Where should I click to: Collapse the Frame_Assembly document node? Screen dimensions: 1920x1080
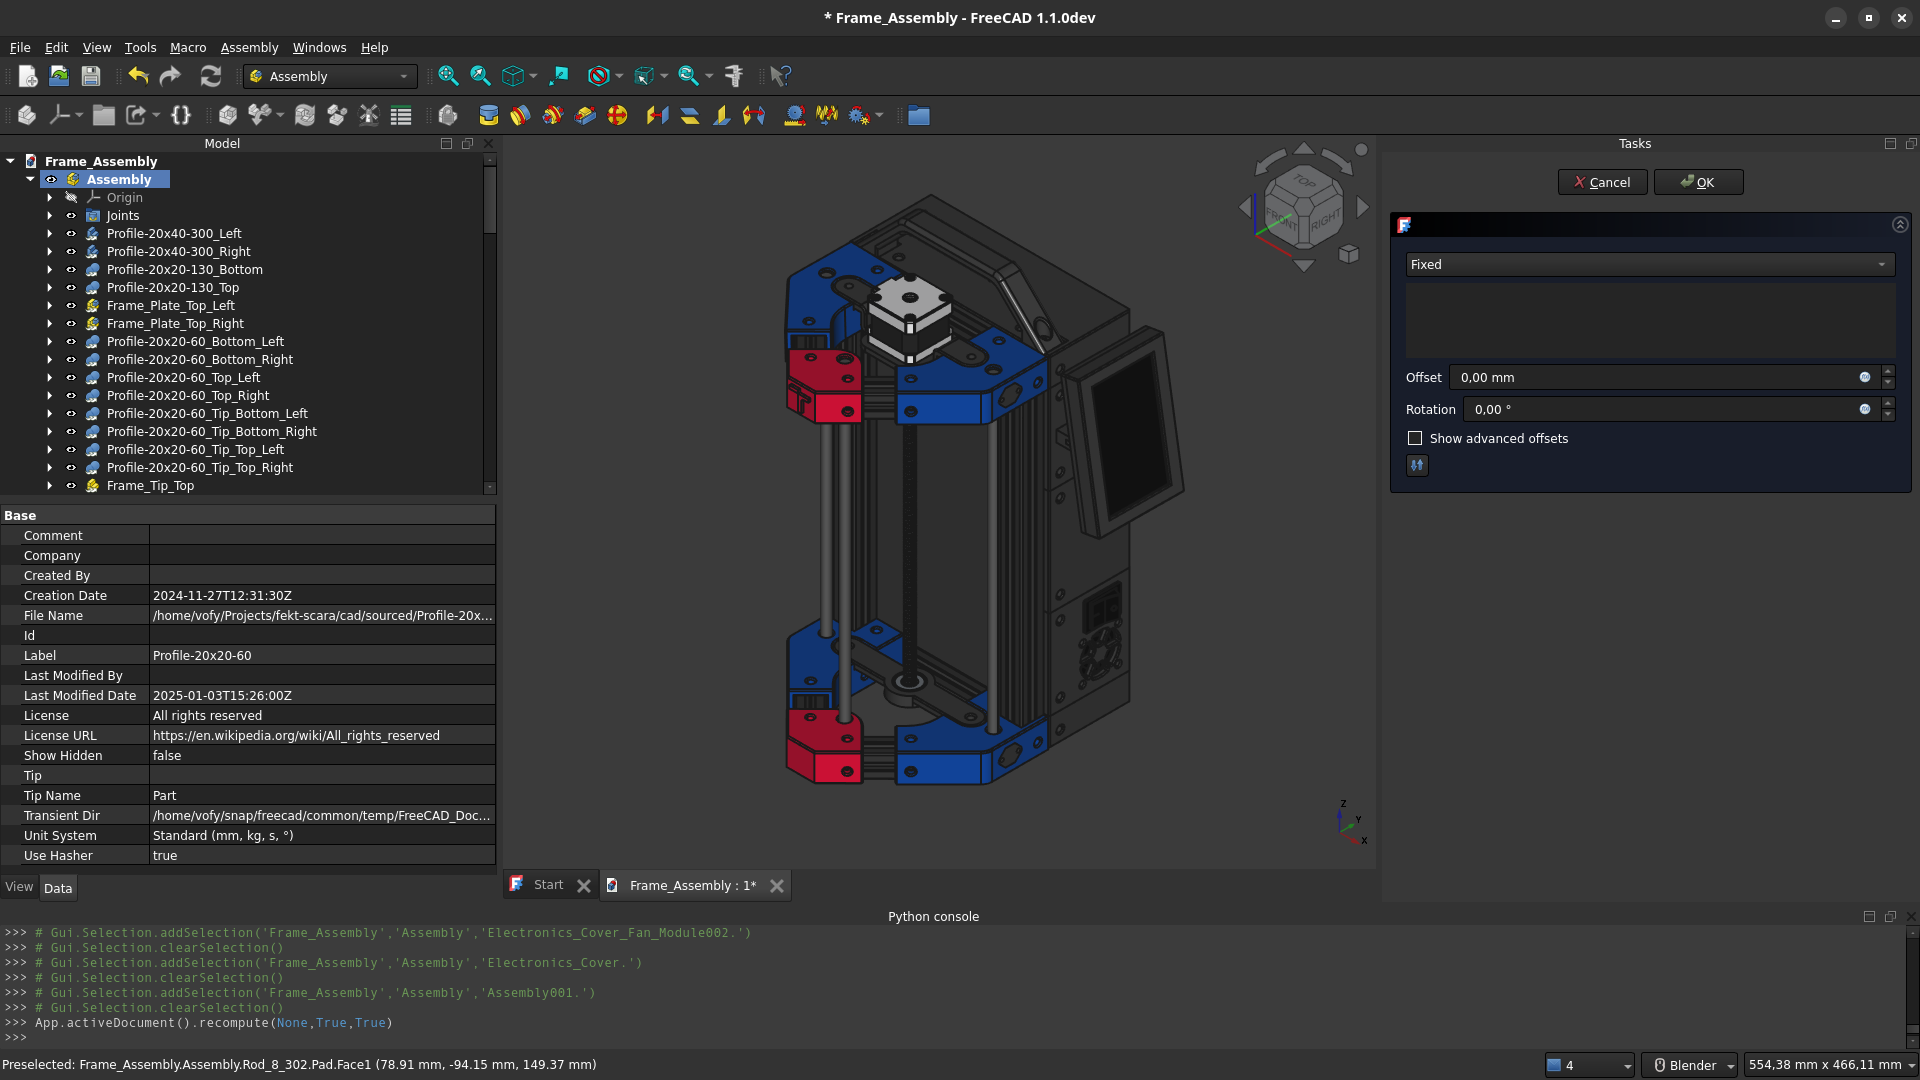10,161
